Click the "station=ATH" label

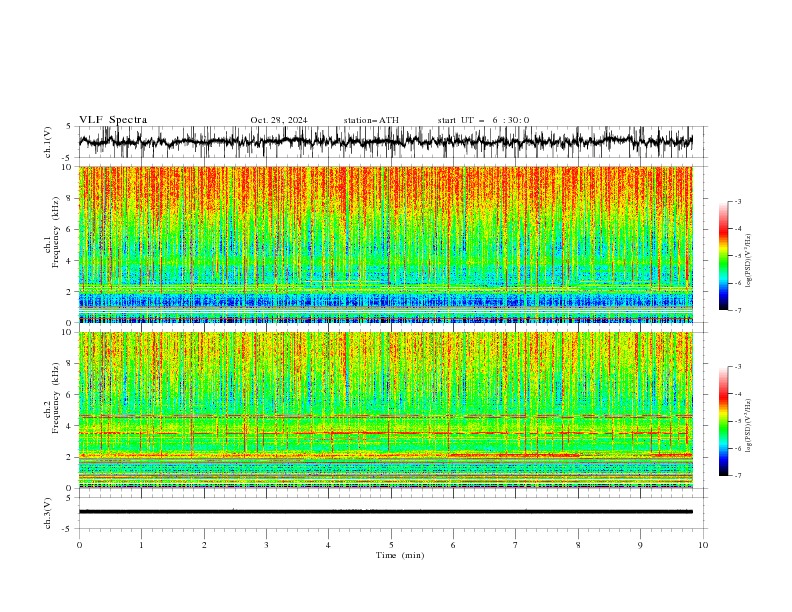point(371,120)
